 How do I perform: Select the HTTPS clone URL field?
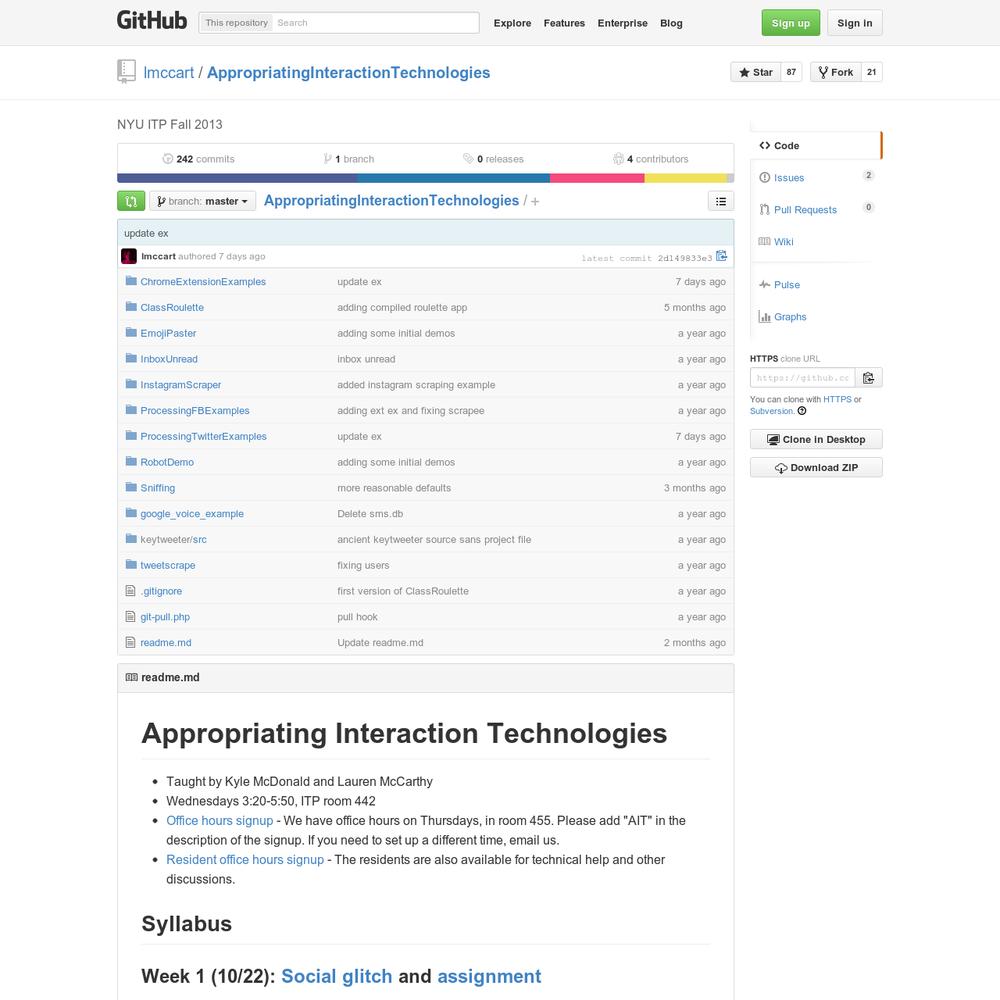pos(802,378)
